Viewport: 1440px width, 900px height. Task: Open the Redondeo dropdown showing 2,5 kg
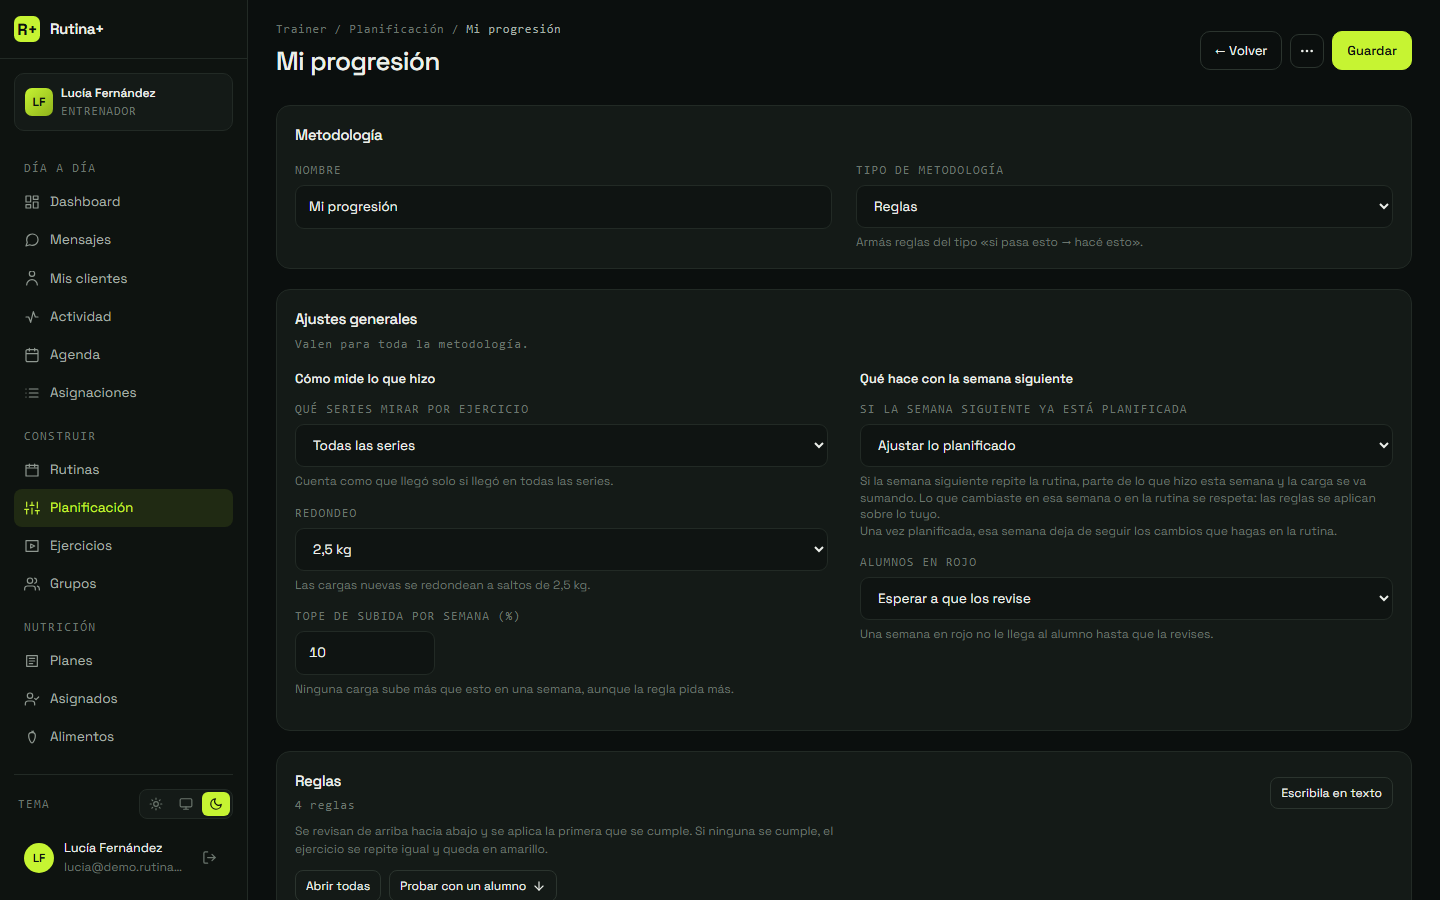click(x=561, y=550)
